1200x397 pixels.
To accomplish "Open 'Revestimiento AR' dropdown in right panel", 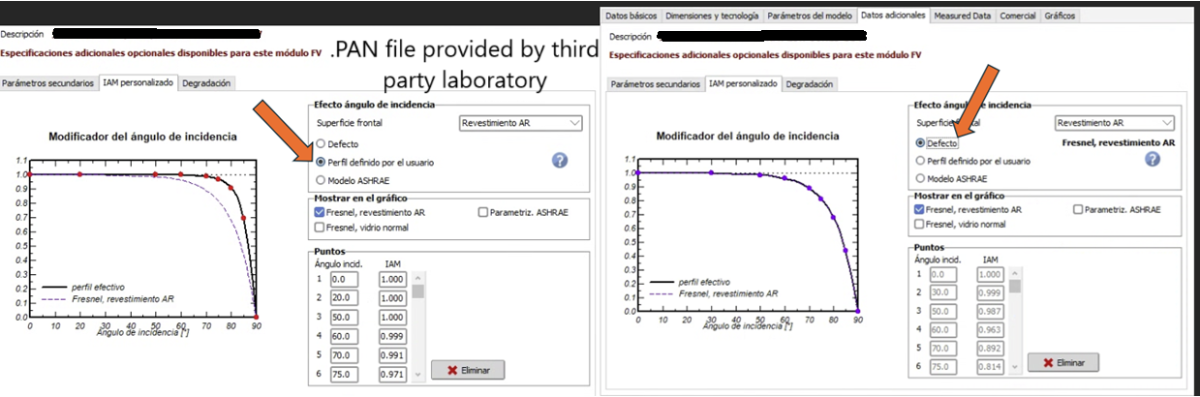I will [x=1116, y=122].
